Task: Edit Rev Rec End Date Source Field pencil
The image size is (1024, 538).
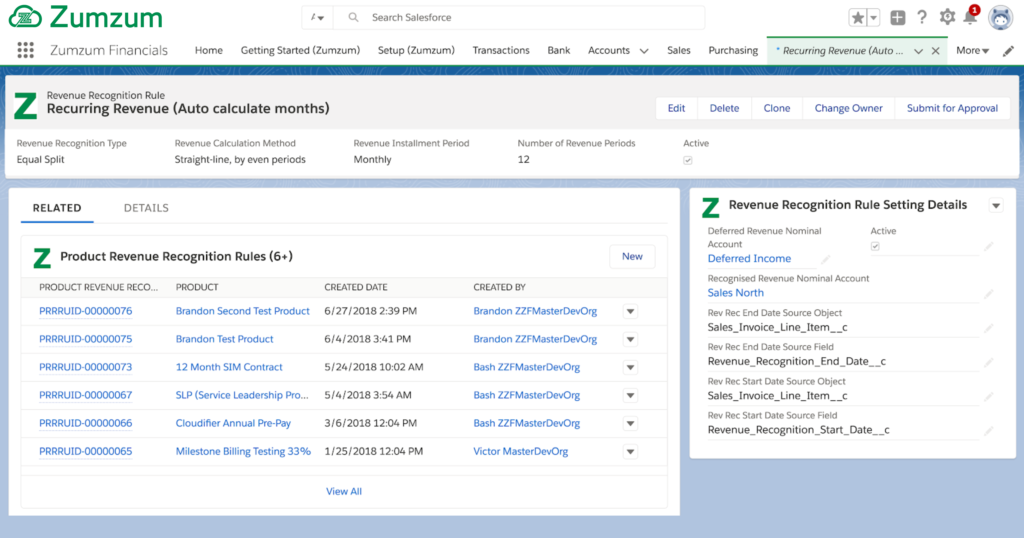Action: coord(989,362)
